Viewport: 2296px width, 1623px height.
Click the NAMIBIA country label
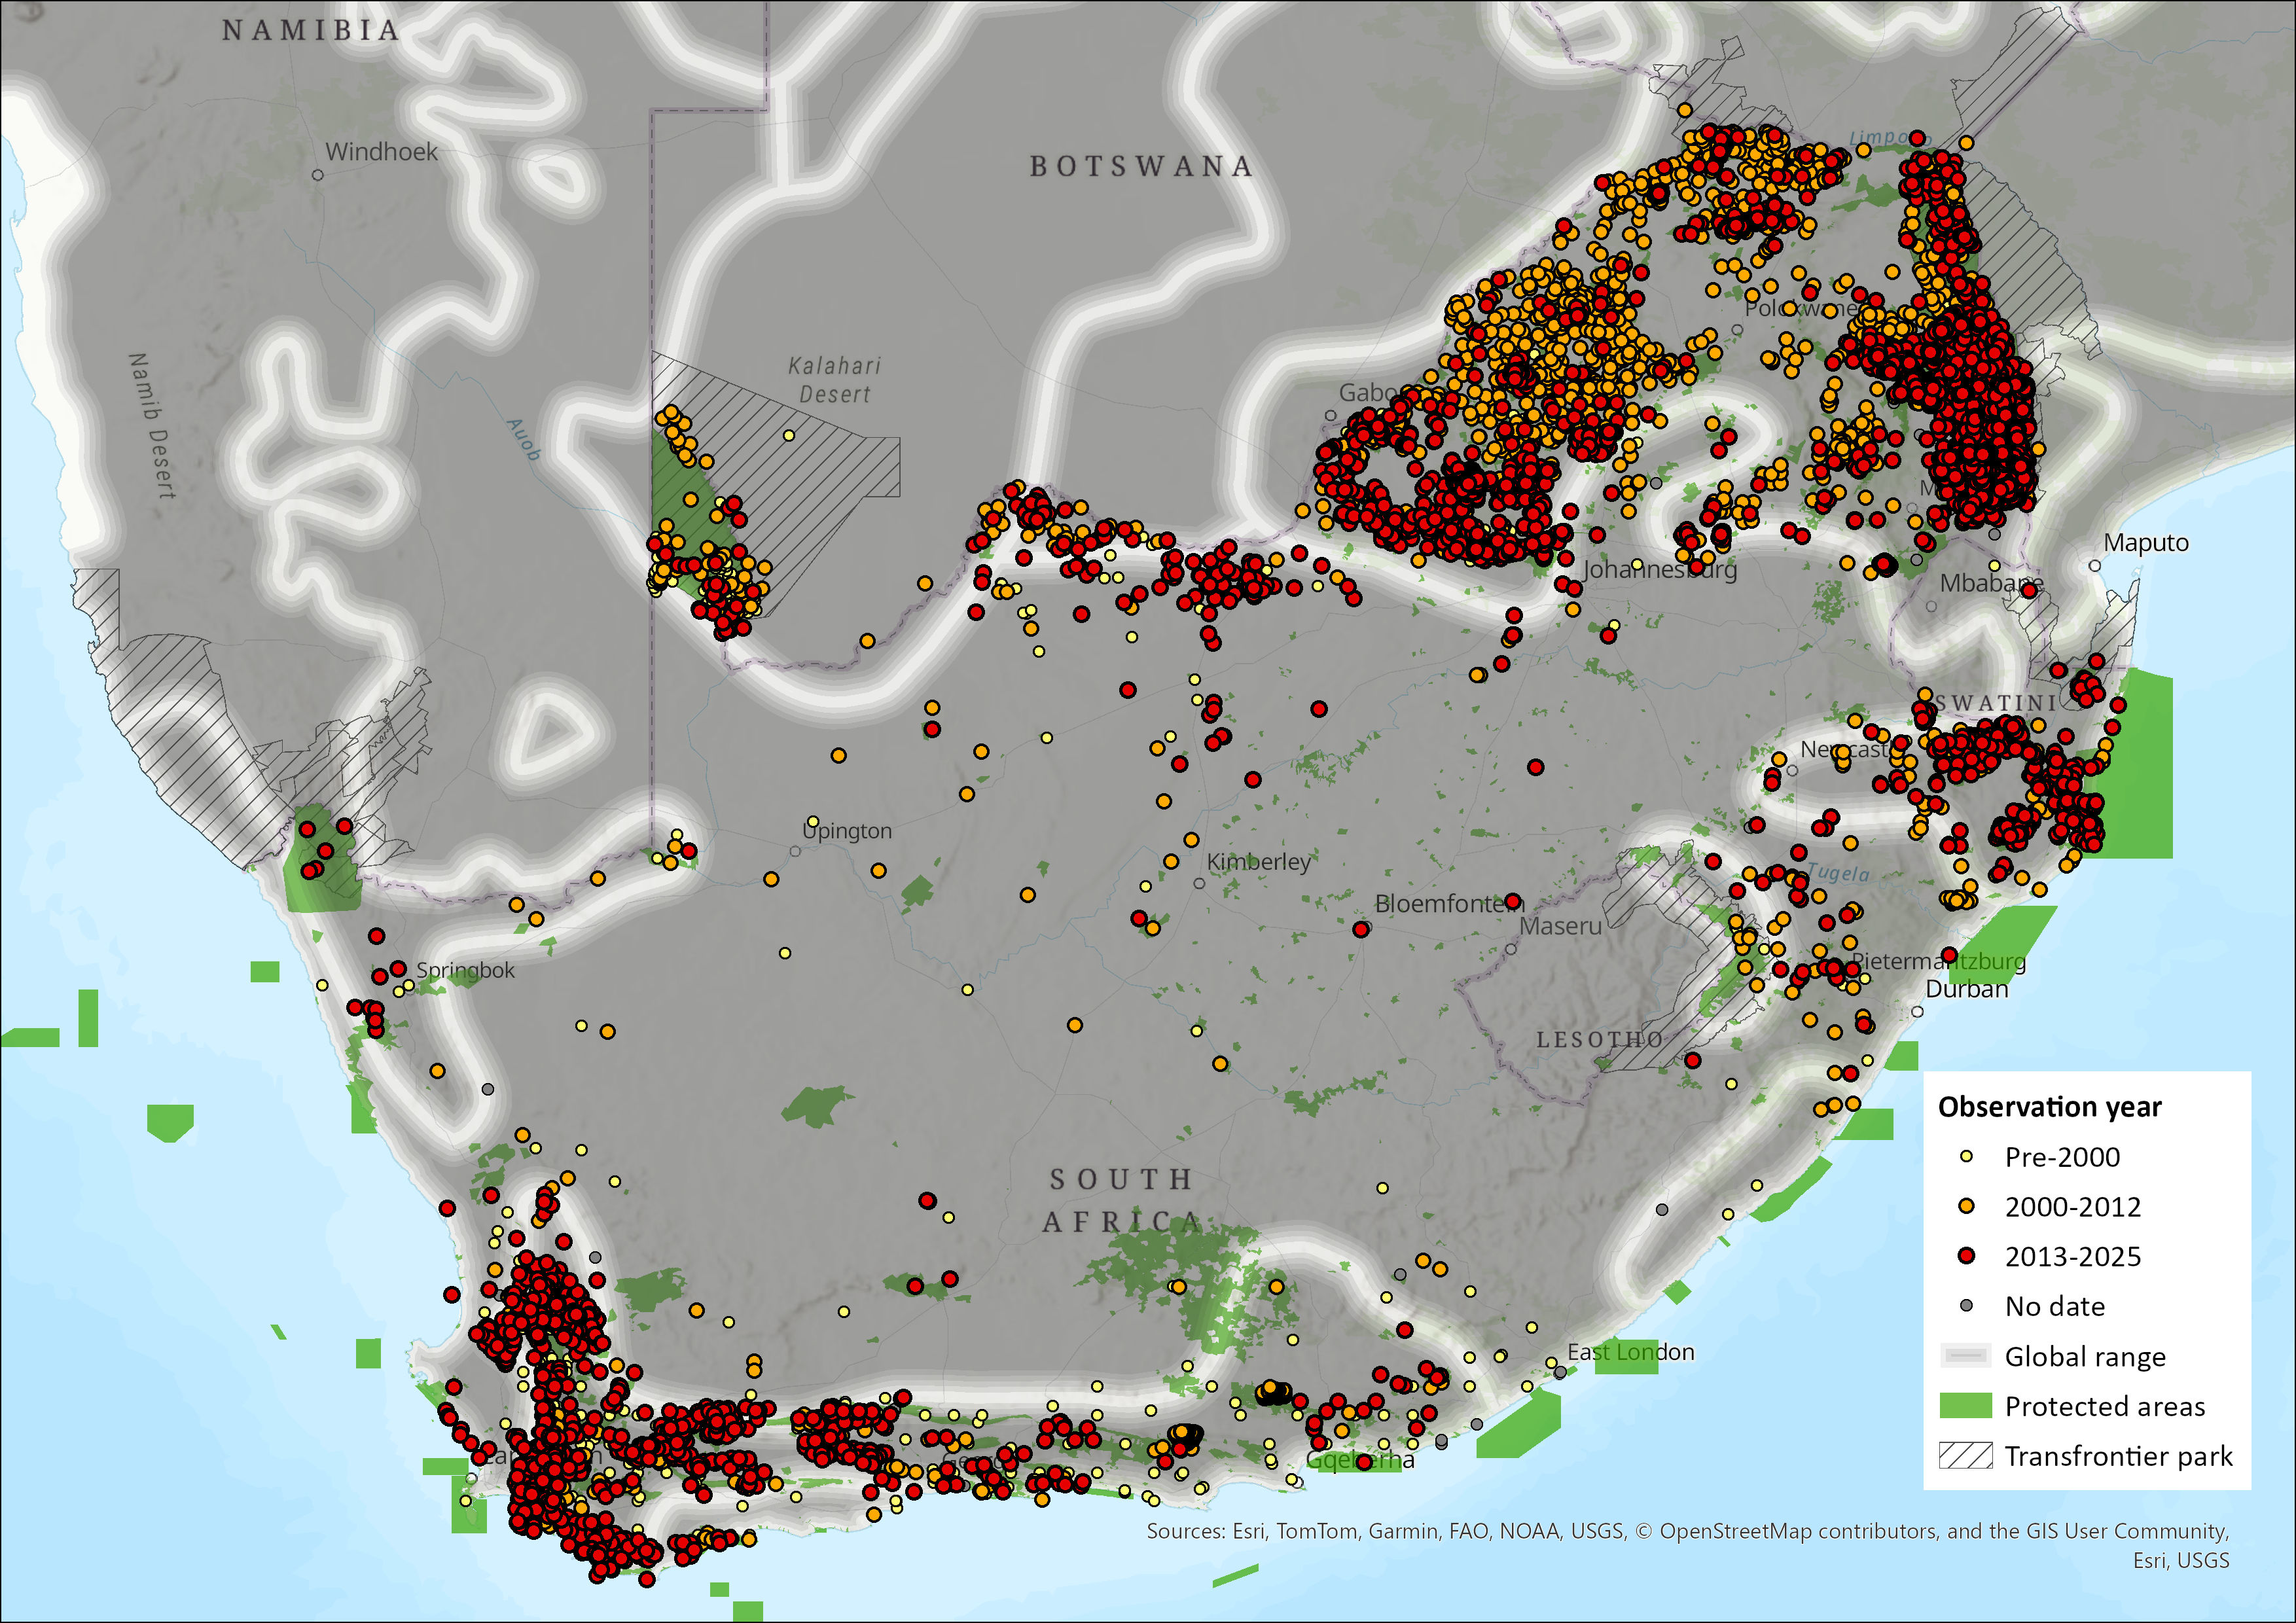pos(311,31)
